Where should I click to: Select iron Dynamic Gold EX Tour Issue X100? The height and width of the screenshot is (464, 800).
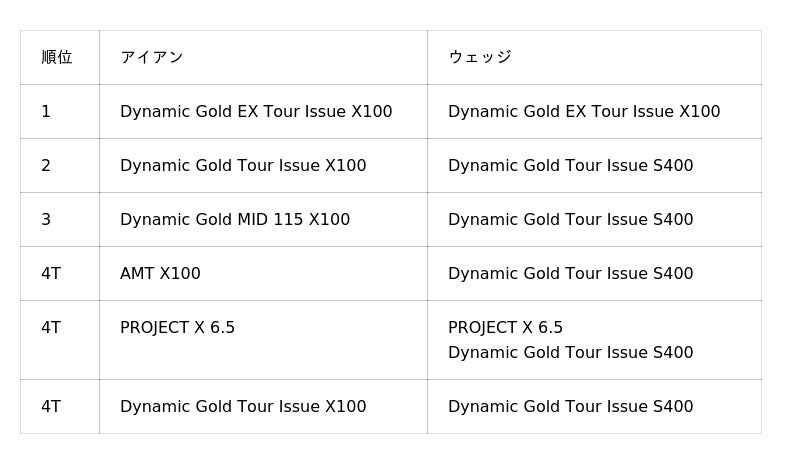(256, 111)
